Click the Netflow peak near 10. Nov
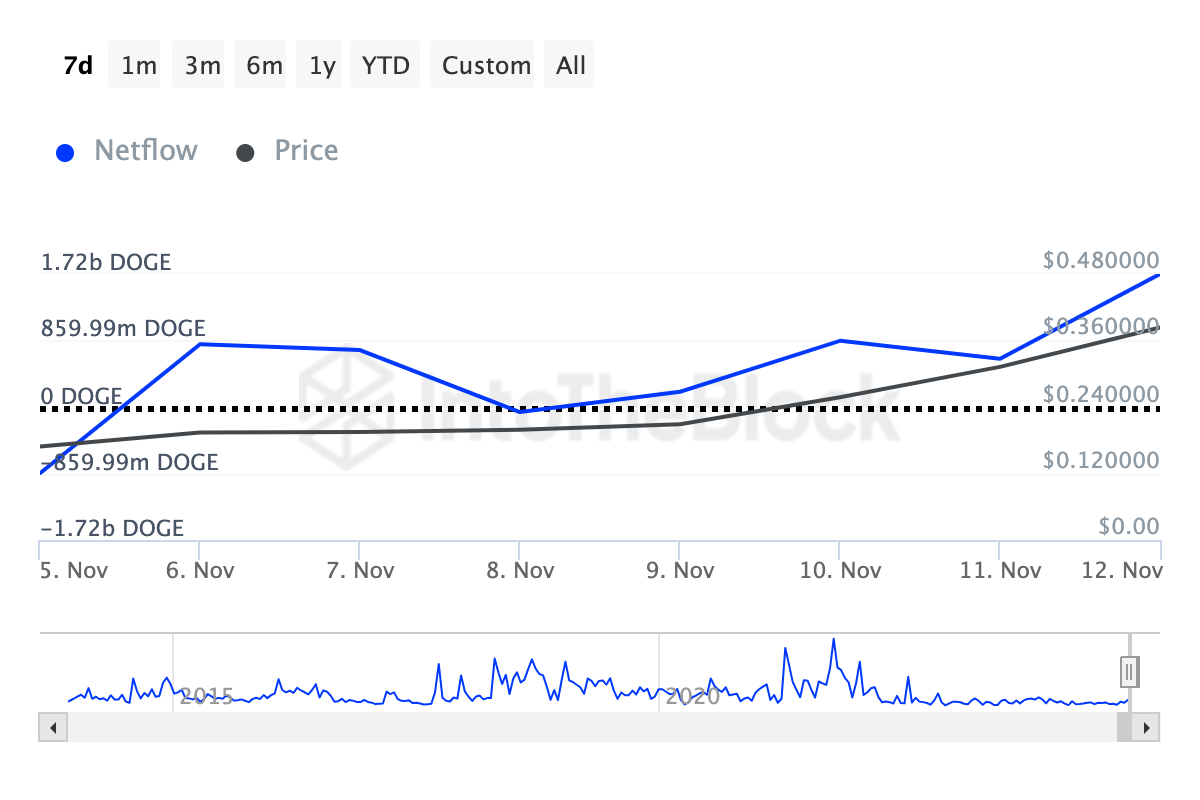Screen dimensions: 1200x800 click(841, 340)
